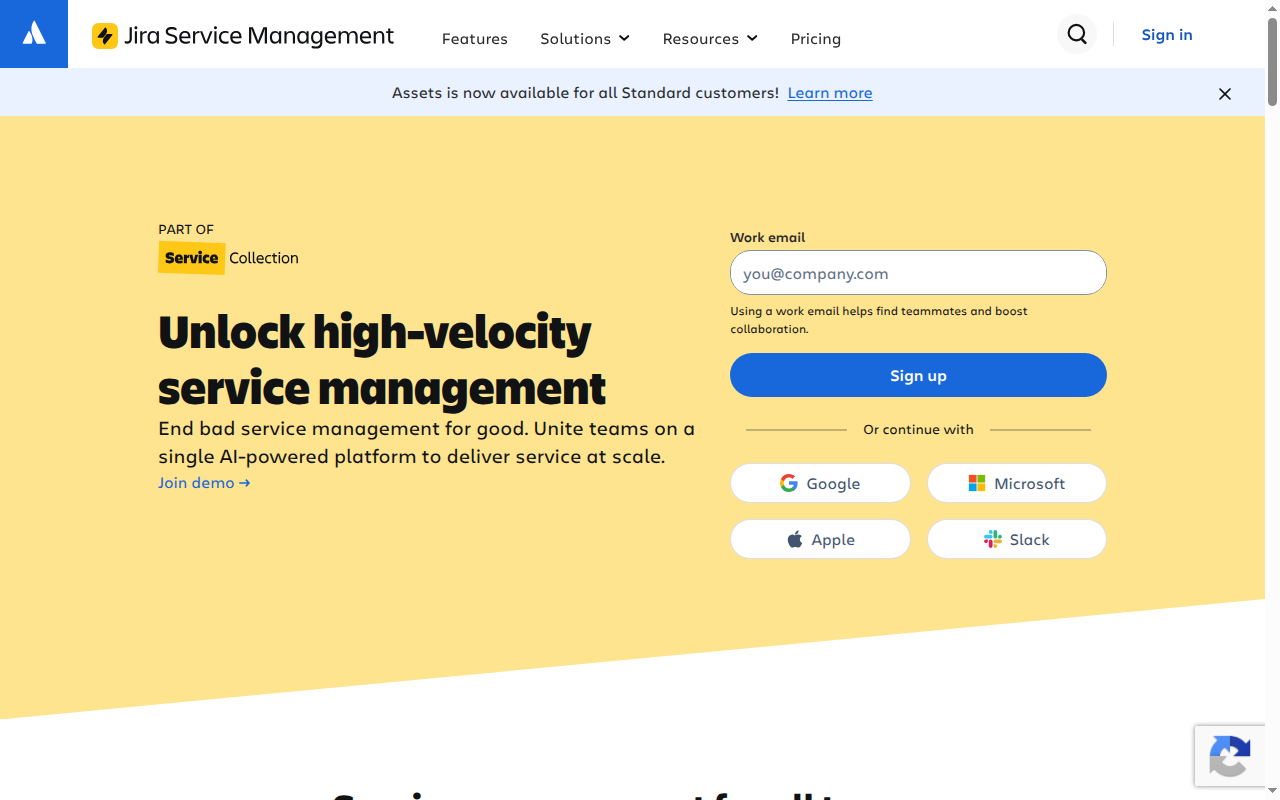Open the Join demo link
The height and width of the screenshot is (800, 1280).
pos(204,483)
